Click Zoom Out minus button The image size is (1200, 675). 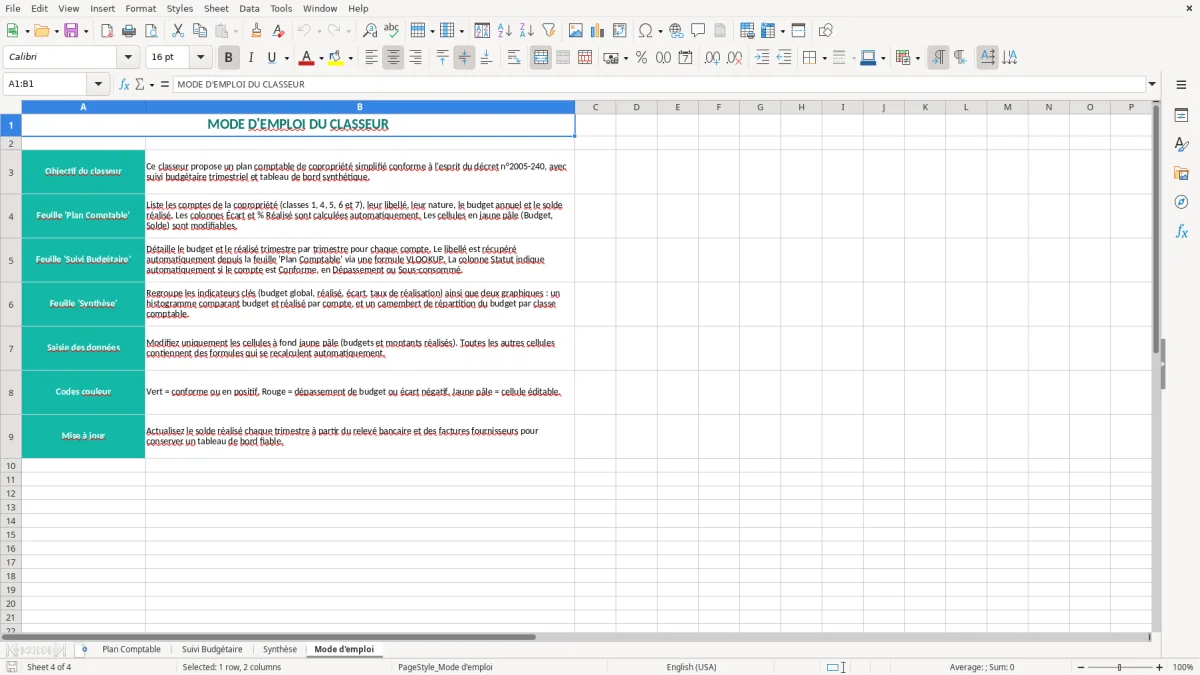(1080, 667)
